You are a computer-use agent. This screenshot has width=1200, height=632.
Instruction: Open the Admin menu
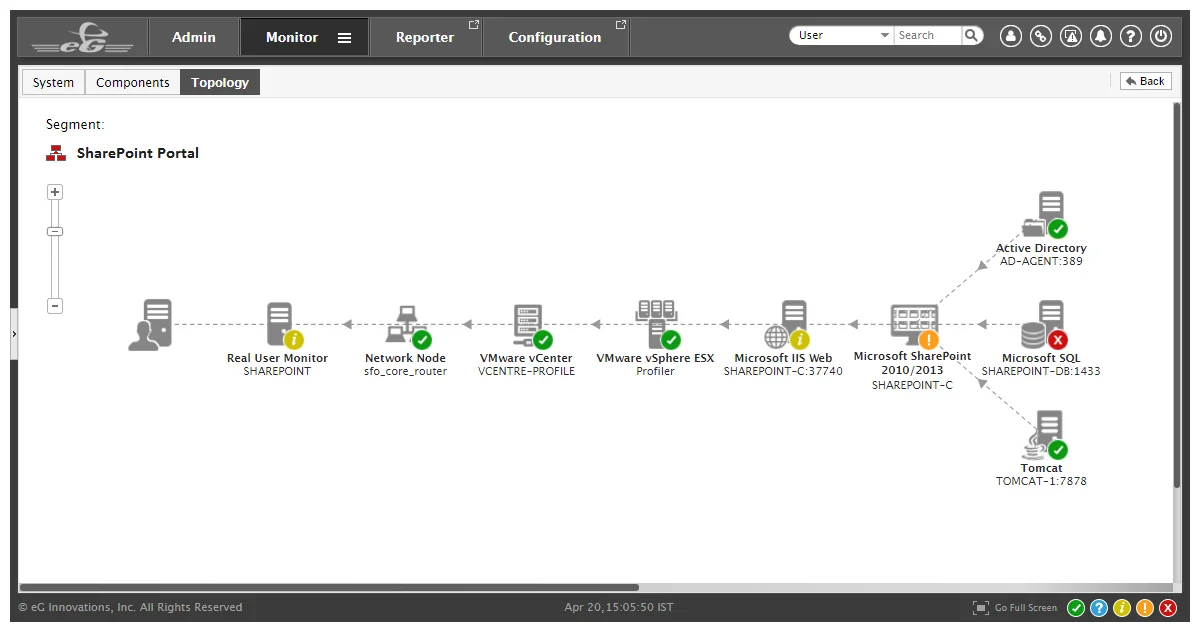tap(194, 37)
